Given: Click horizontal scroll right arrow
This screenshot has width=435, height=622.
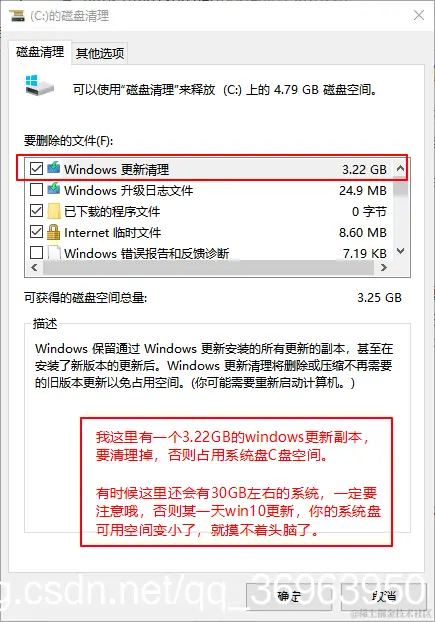Looking at the screenshot, I should tap(383, 268).
